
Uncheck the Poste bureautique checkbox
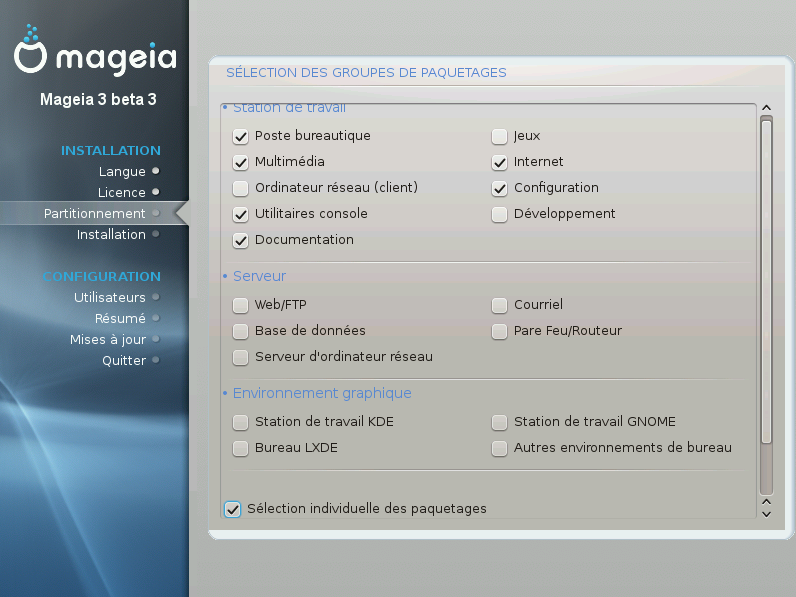240,137
